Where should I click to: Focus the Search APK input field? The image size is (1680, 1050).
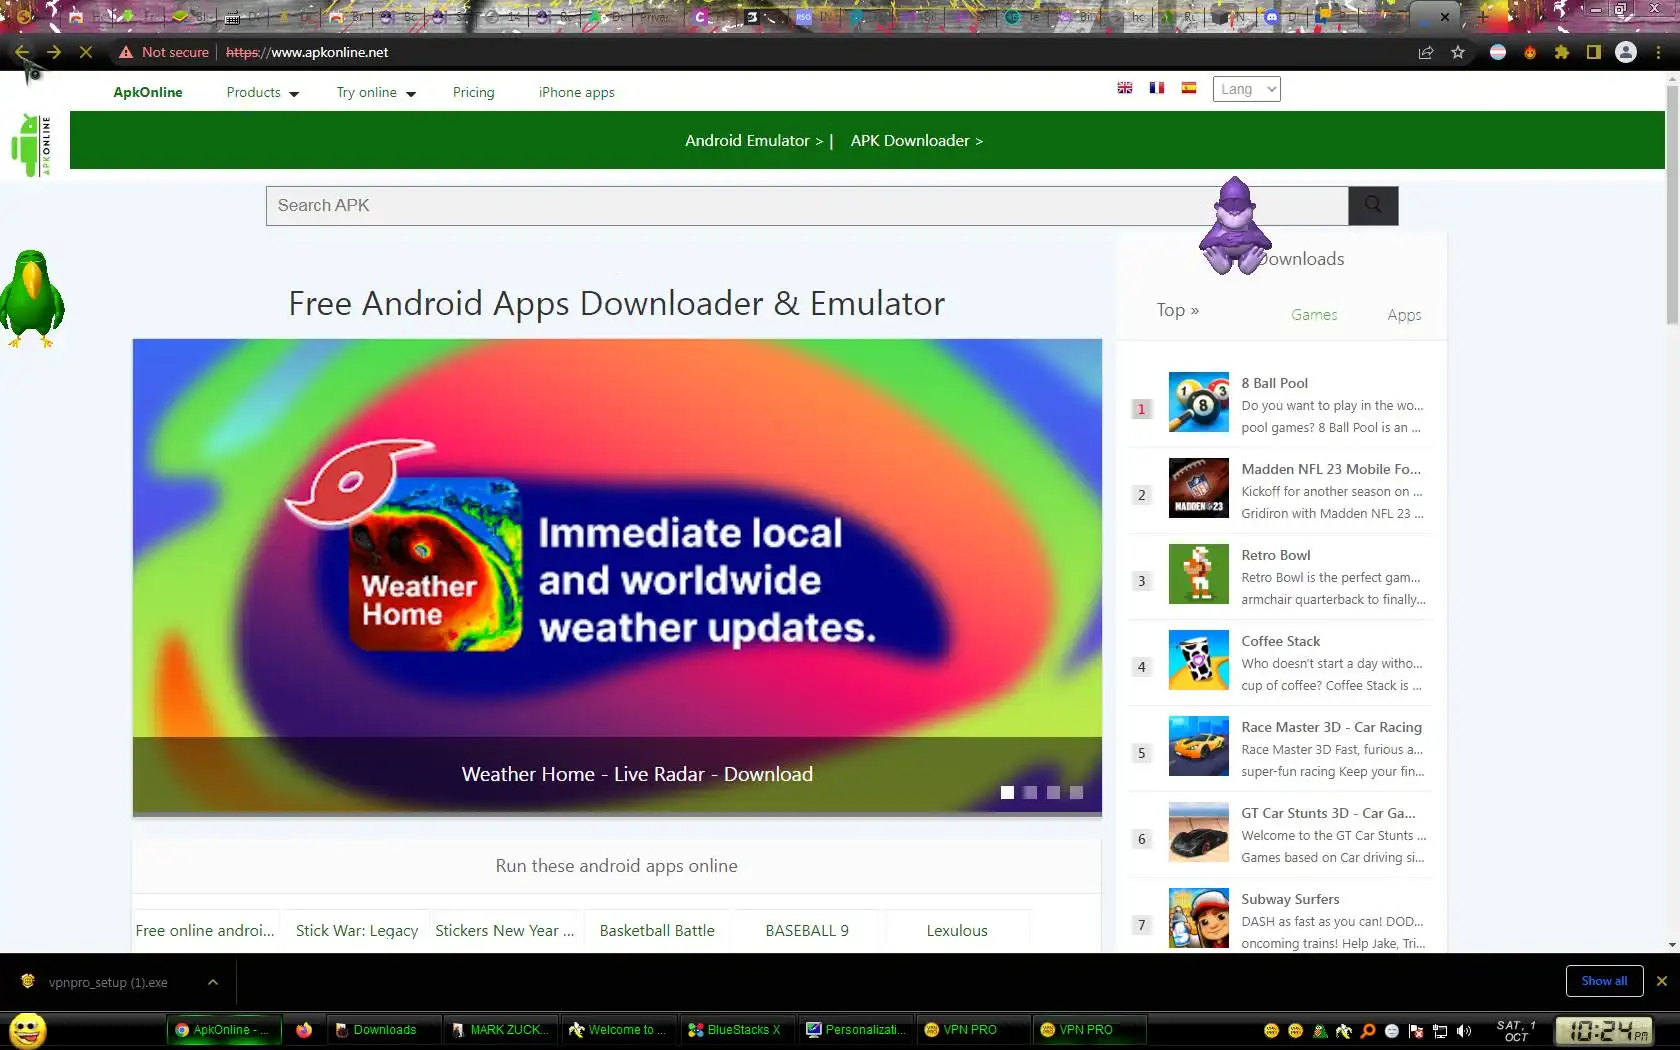[x=807, y=205]
